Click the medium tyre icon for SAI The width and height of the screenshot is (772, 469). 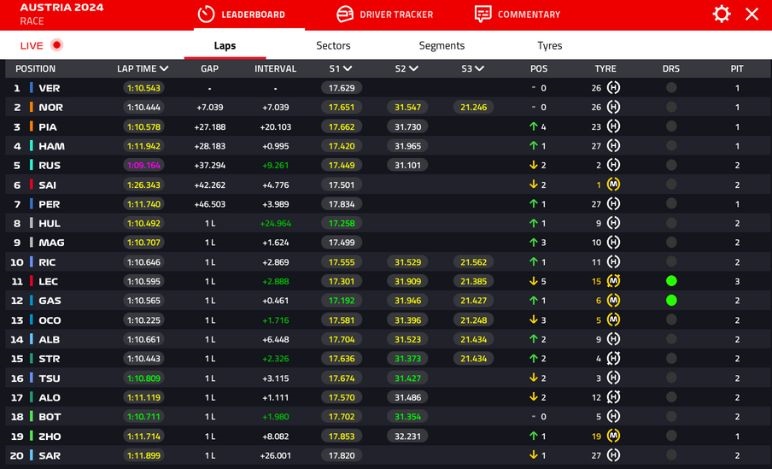[x=614, y=185]
